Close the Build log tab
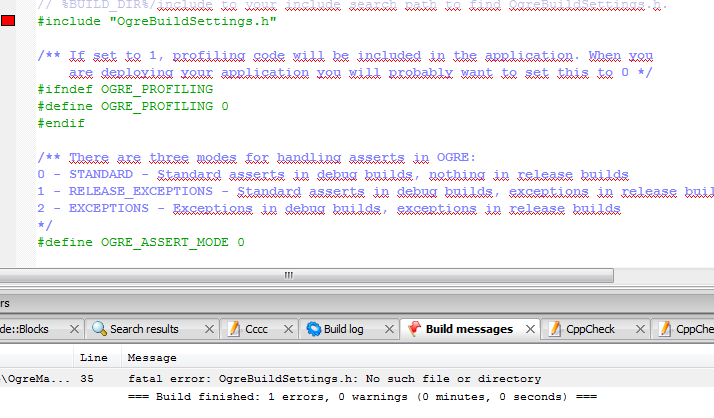This screenshot has height=418, width=714. click(389, 329)
